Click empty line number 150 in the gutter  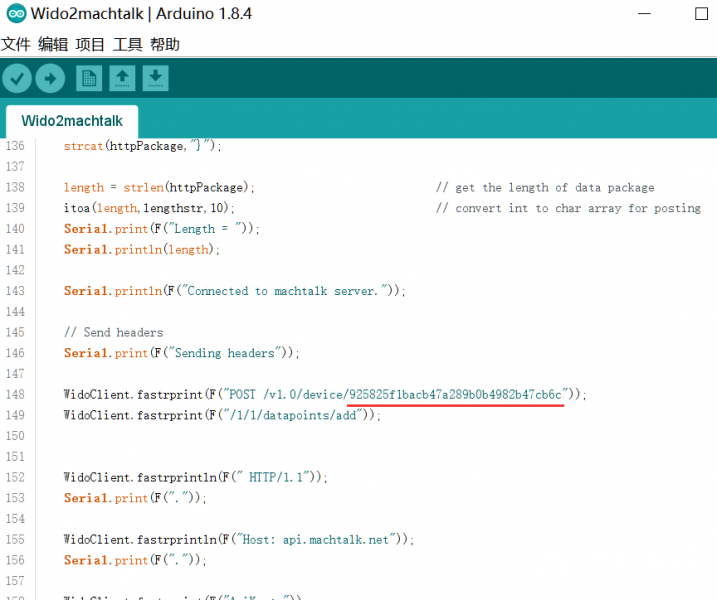tap(15, 436)
